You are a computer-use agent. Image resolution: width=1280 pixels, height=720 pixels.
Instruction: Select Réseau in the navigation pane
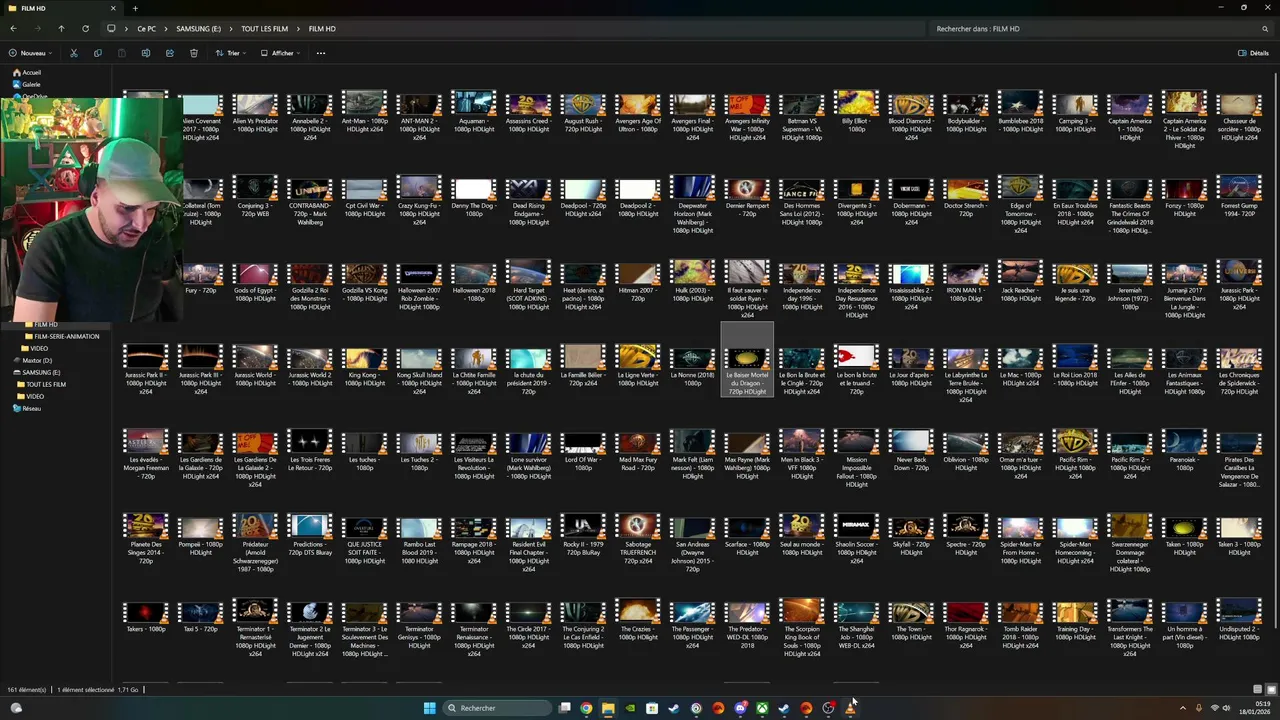coord(27,408)
